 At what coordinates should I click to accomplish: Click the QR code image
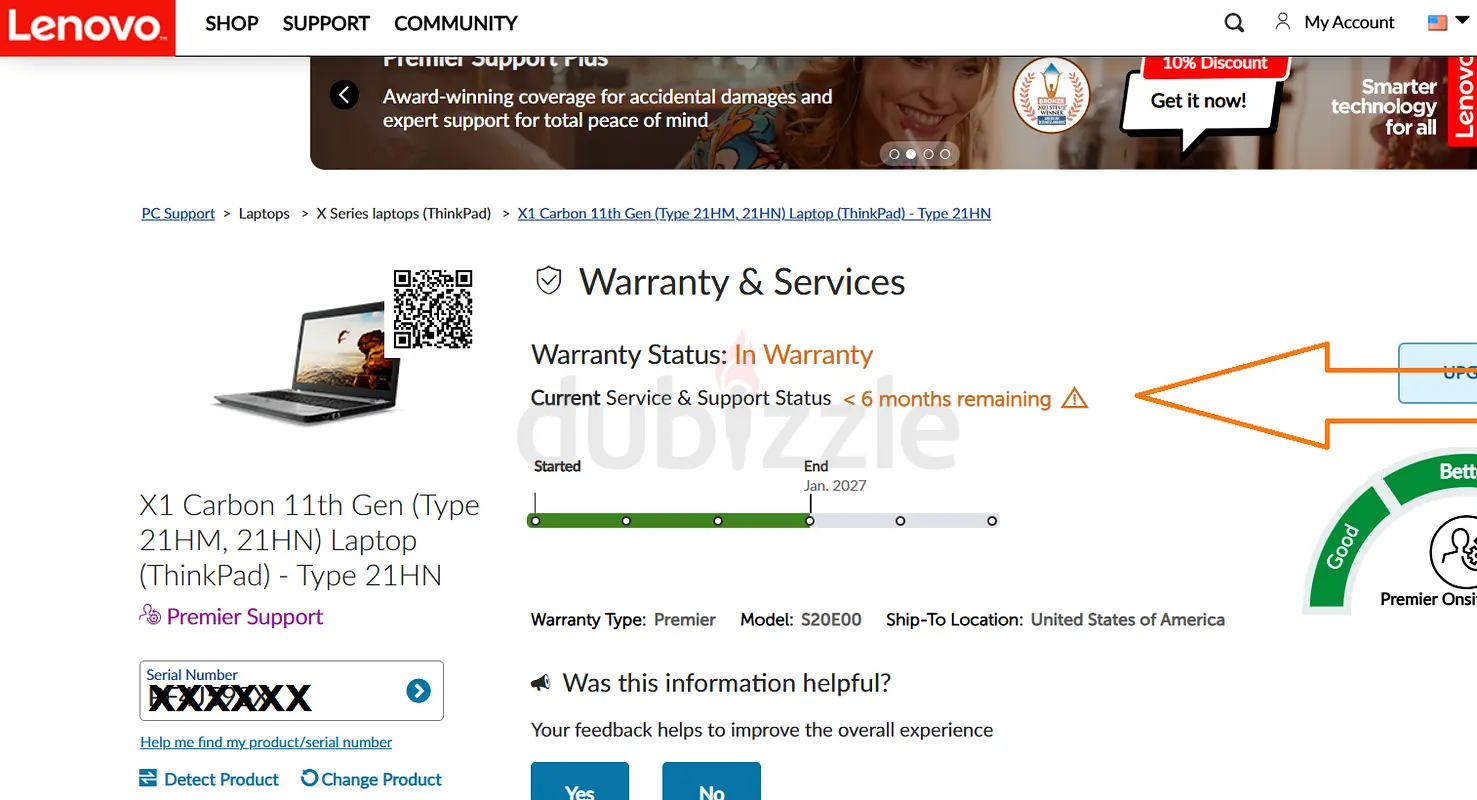tap(432, 309)
